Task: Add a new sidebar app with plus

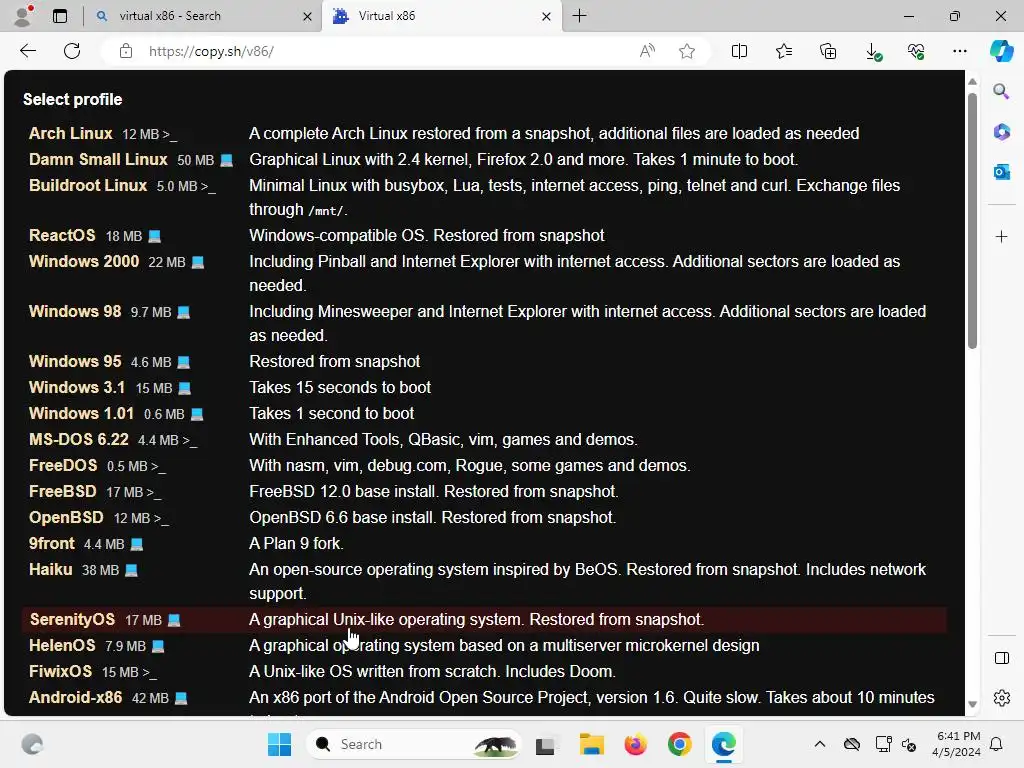Action: tap(1001, 236)
